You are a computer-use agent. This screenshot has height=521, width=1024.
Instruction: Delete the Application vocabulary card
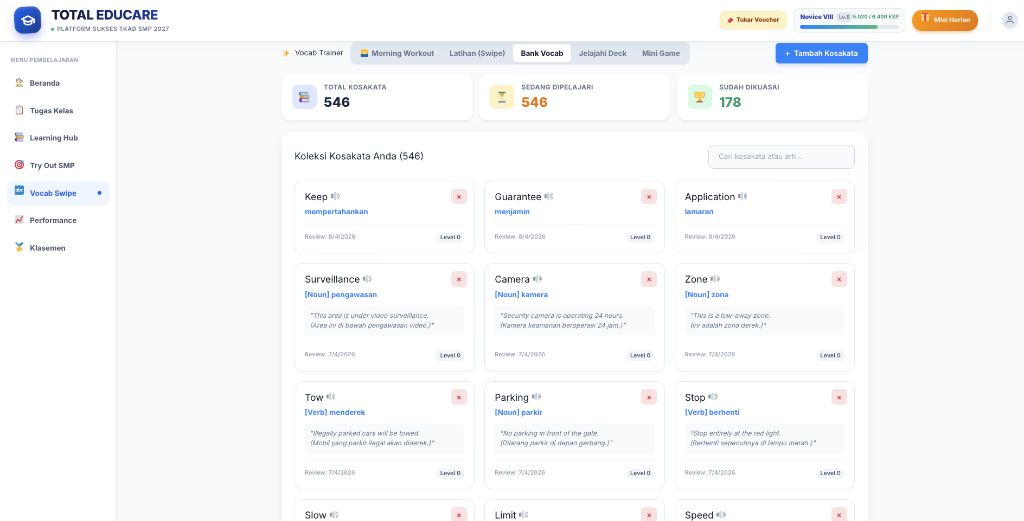[839, 197]
